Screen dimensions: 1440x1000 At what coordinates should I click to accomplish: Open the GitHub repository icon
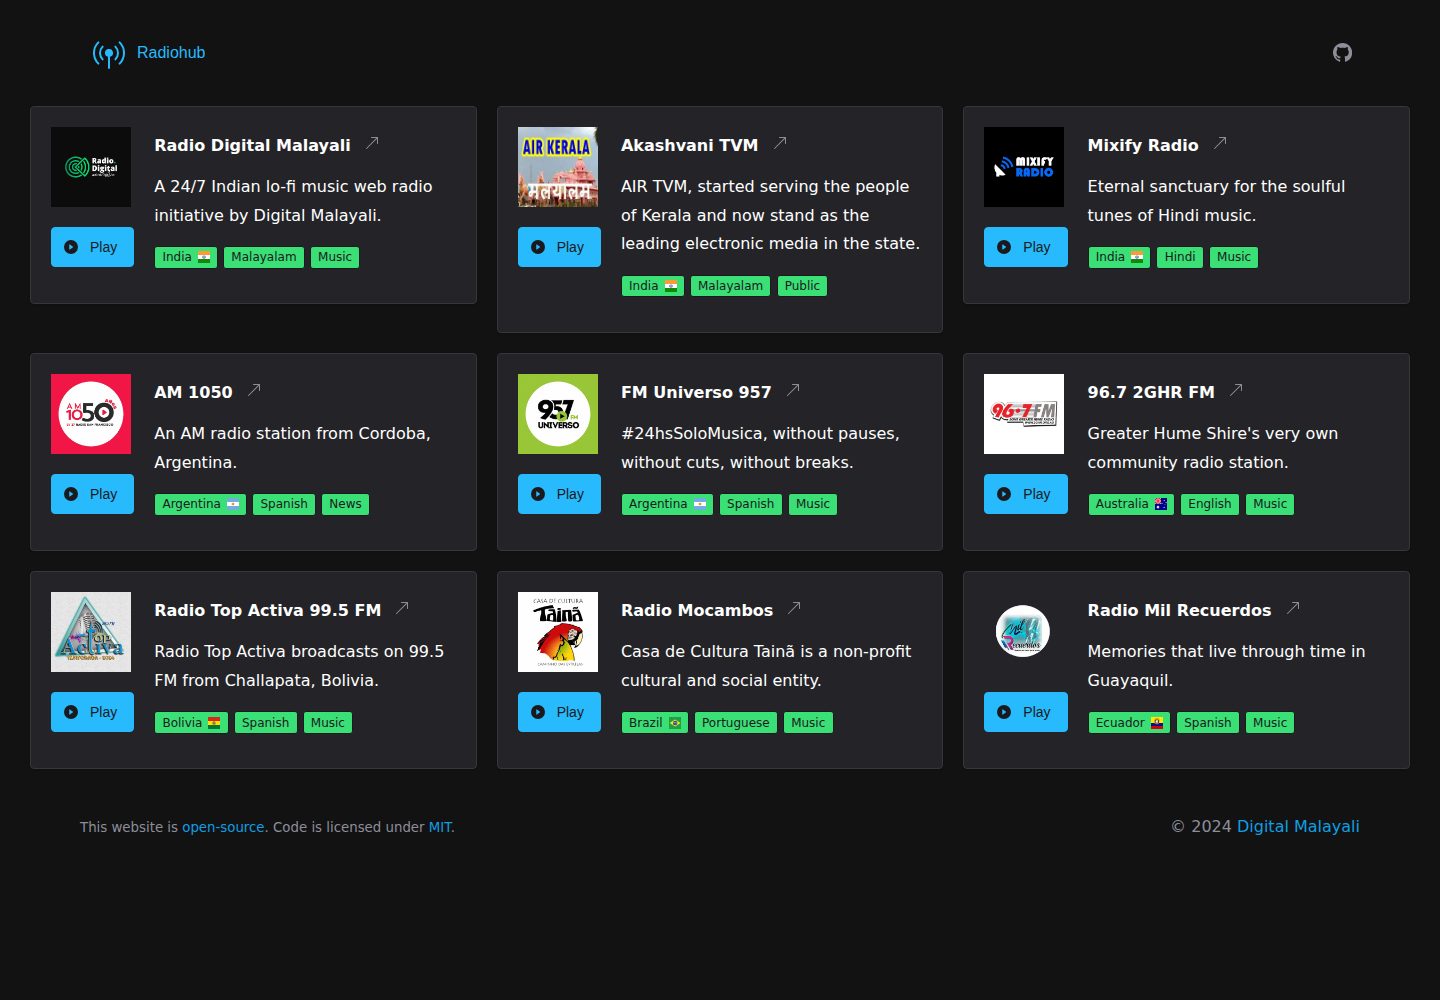[x=1342, y=52]
